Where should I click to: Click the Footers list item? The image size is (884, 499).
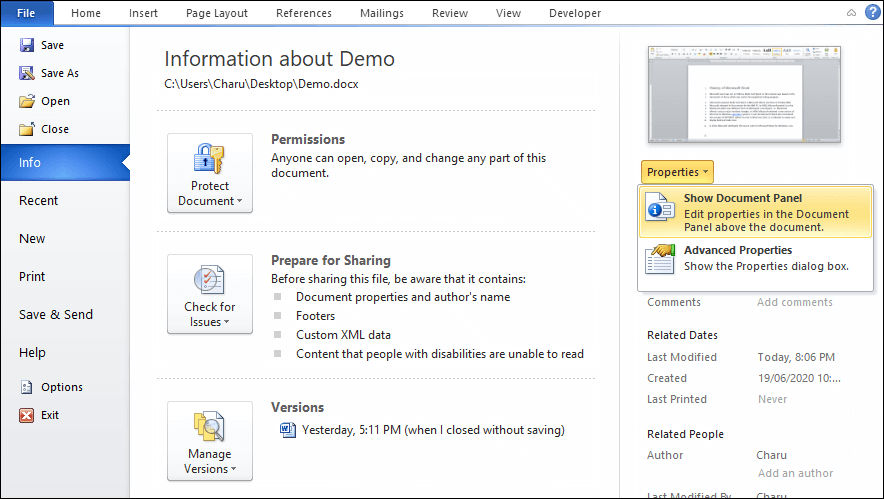coord(315,316)
